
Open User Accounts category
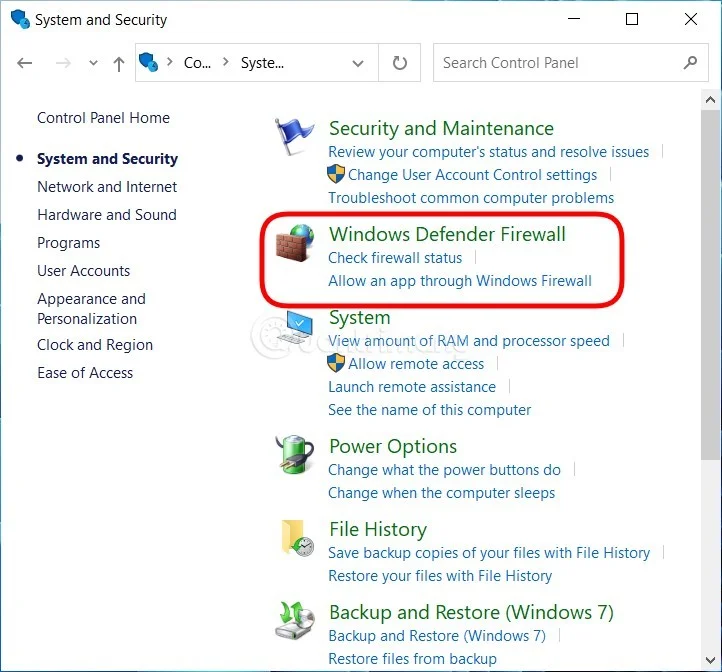pos(83,271)
